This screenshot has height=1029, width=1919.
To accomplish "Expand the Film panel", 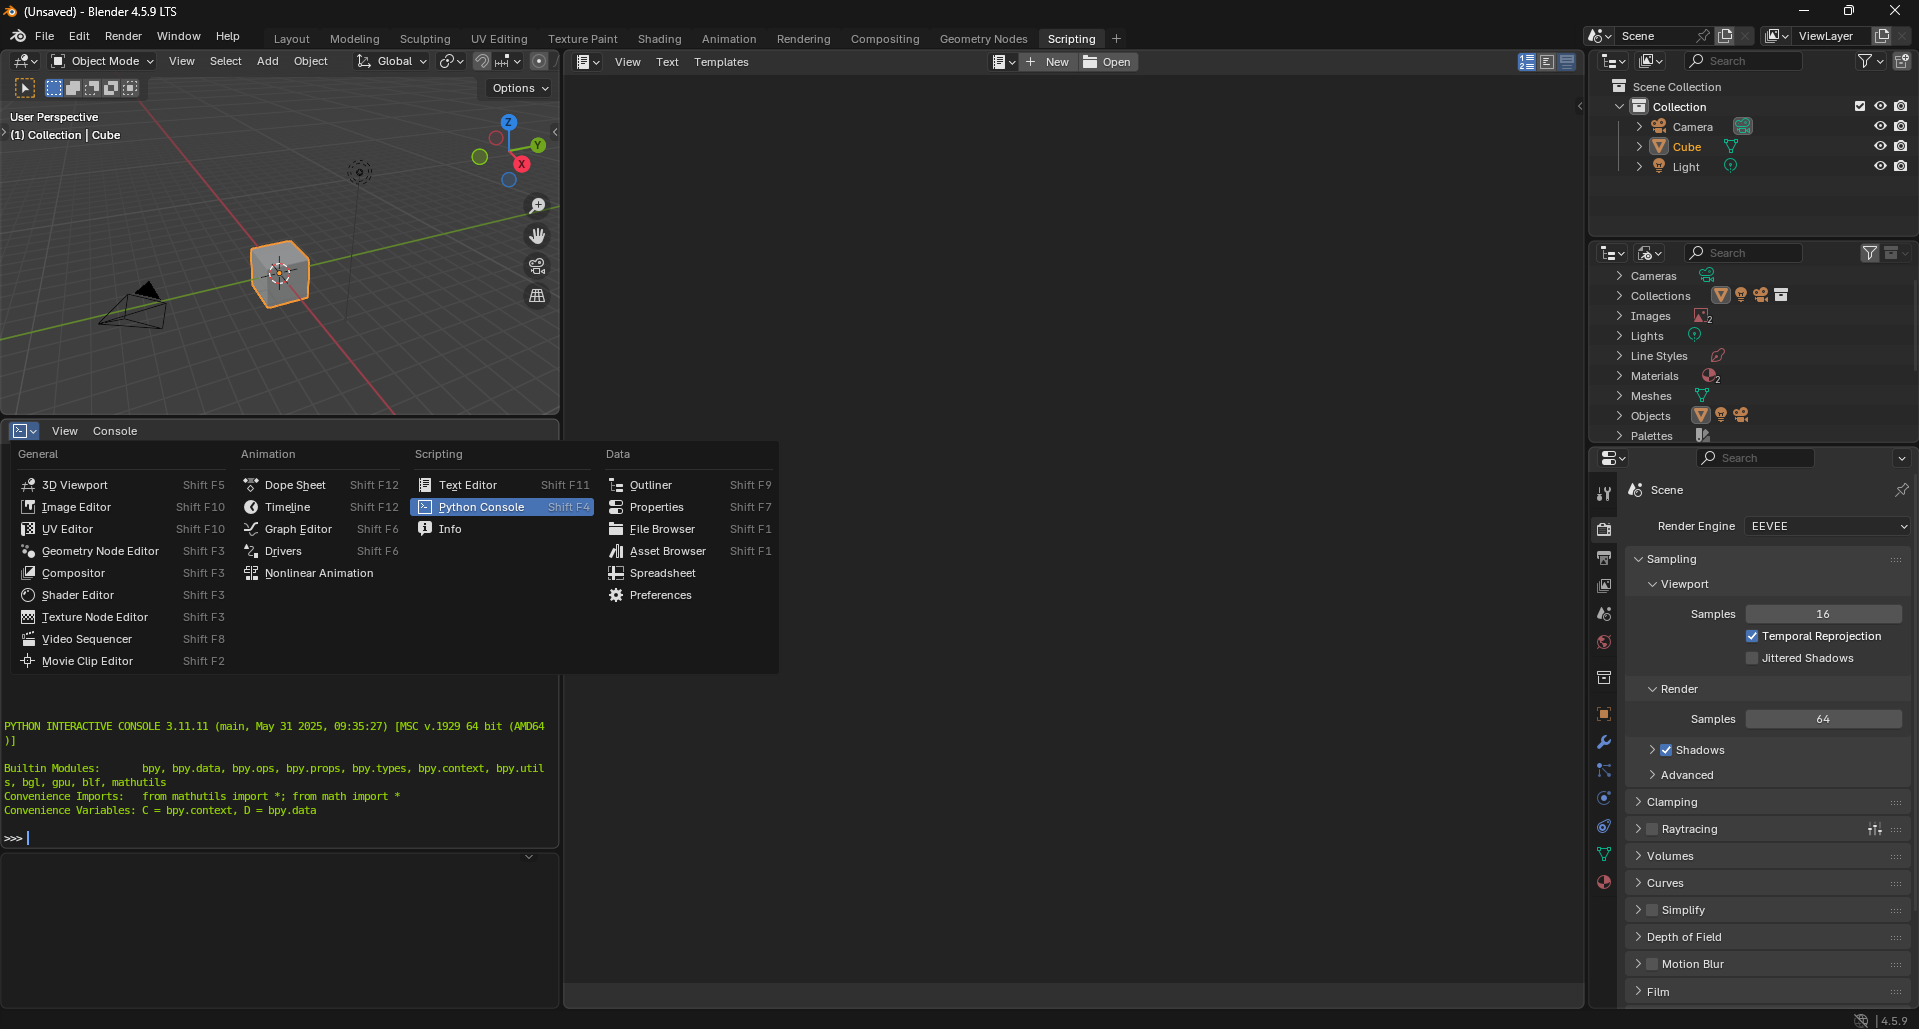I will [x=1639, y=992].
